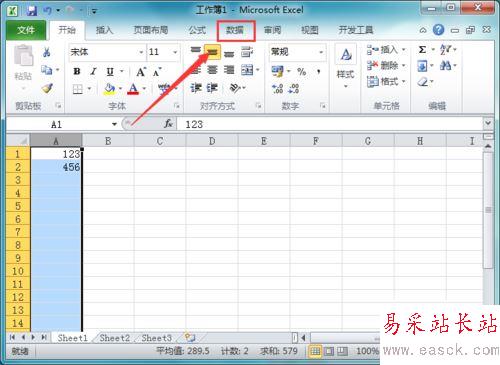The width and height of the screenshot is (500, 365).
Task: Click Decrease Font Size button
Action: (157, 72)
